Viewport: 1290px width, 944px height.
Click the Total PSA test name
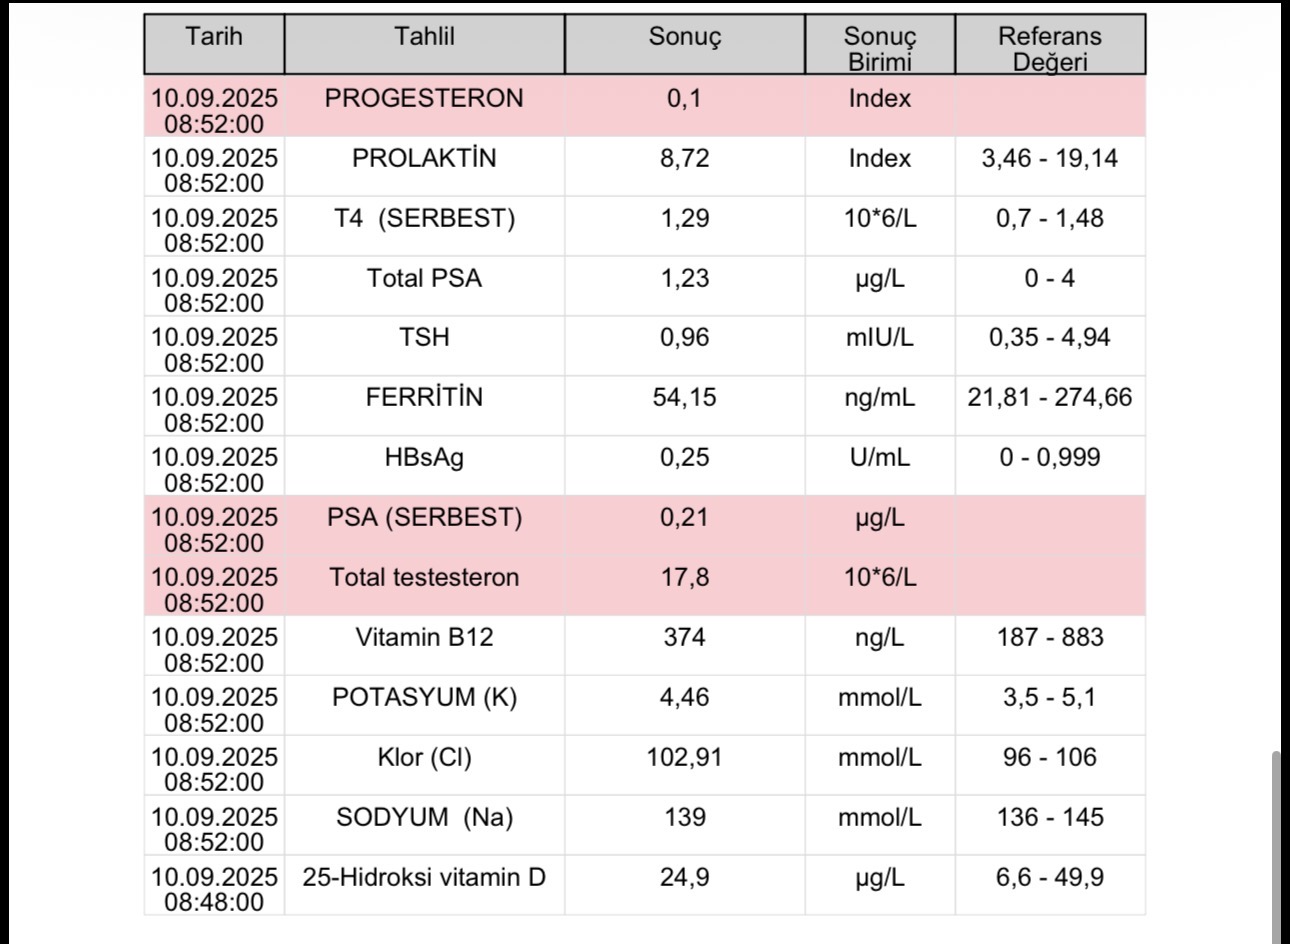424,278
